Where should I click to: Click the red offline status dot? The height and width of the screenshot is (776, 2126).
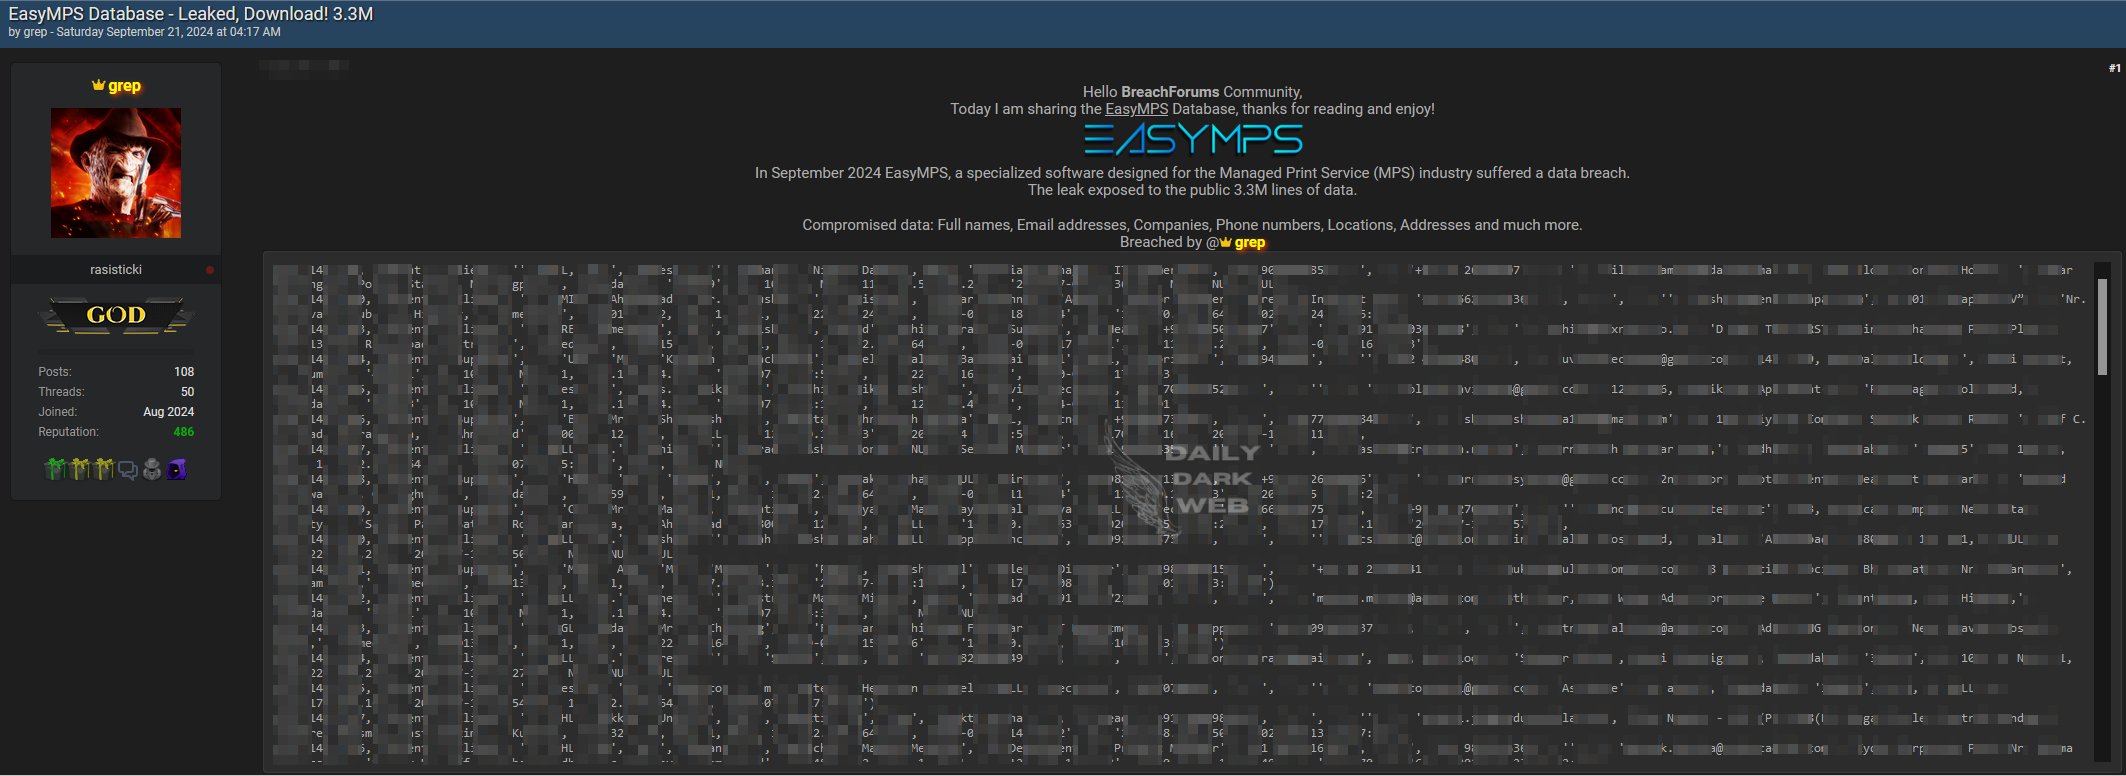coord(210,270)
